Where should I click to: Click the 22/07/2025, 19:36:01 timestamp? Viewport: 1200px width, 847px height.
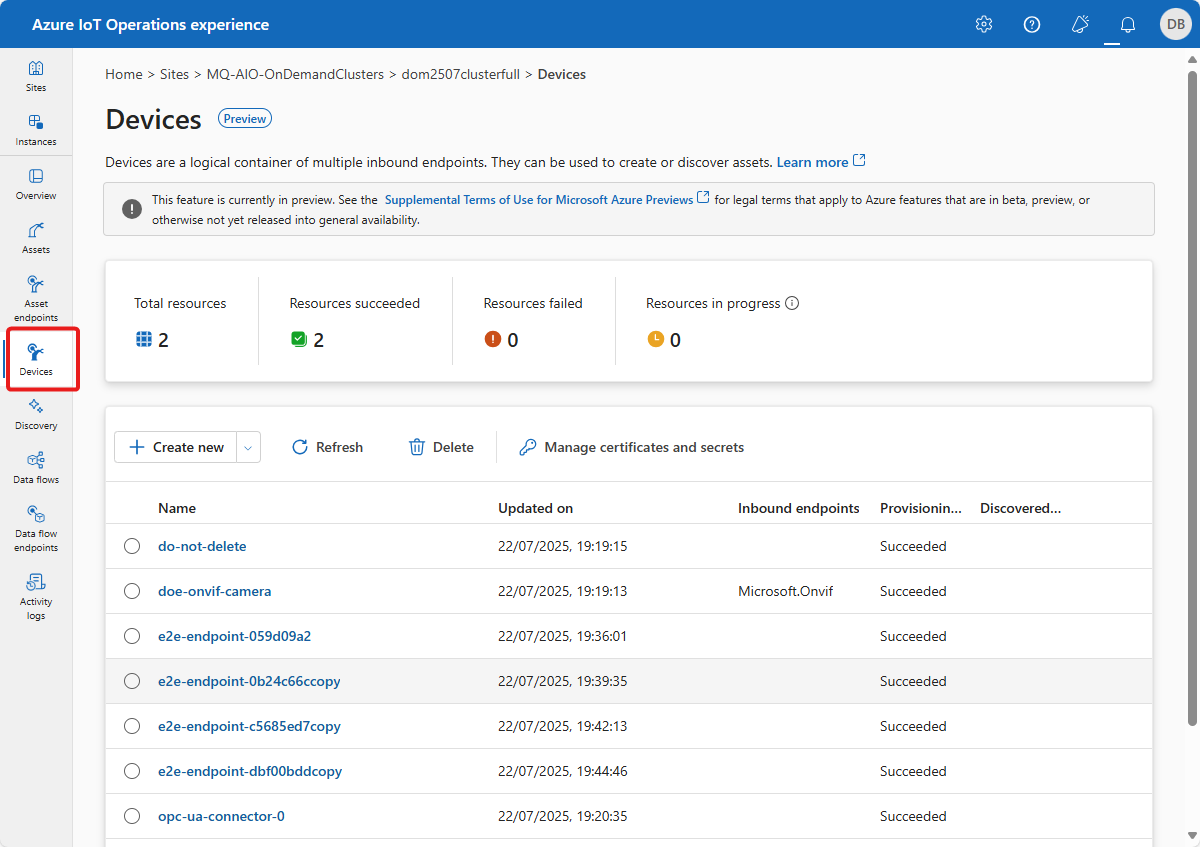click(562, 636)
